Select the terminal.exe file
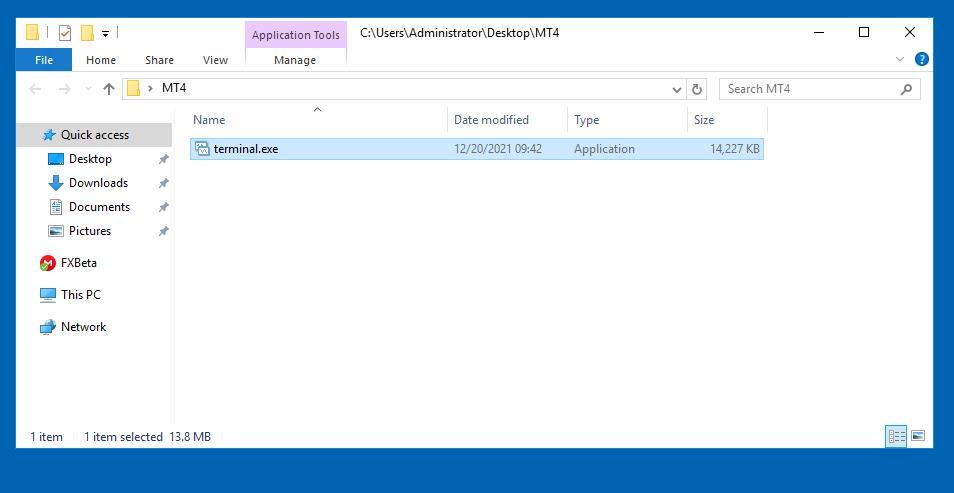This screenshot has width=954, height=493. pyautogui.click(x=476, y=149)
